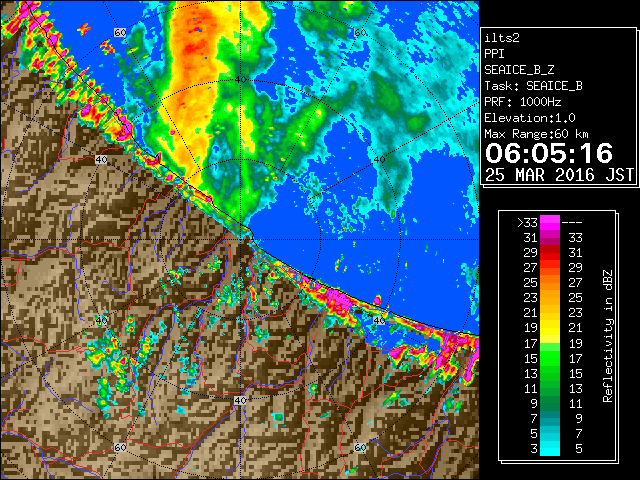Select the 'Elevation:1.0' text
This screenshot has width=640, height=480.
(530, 118)
